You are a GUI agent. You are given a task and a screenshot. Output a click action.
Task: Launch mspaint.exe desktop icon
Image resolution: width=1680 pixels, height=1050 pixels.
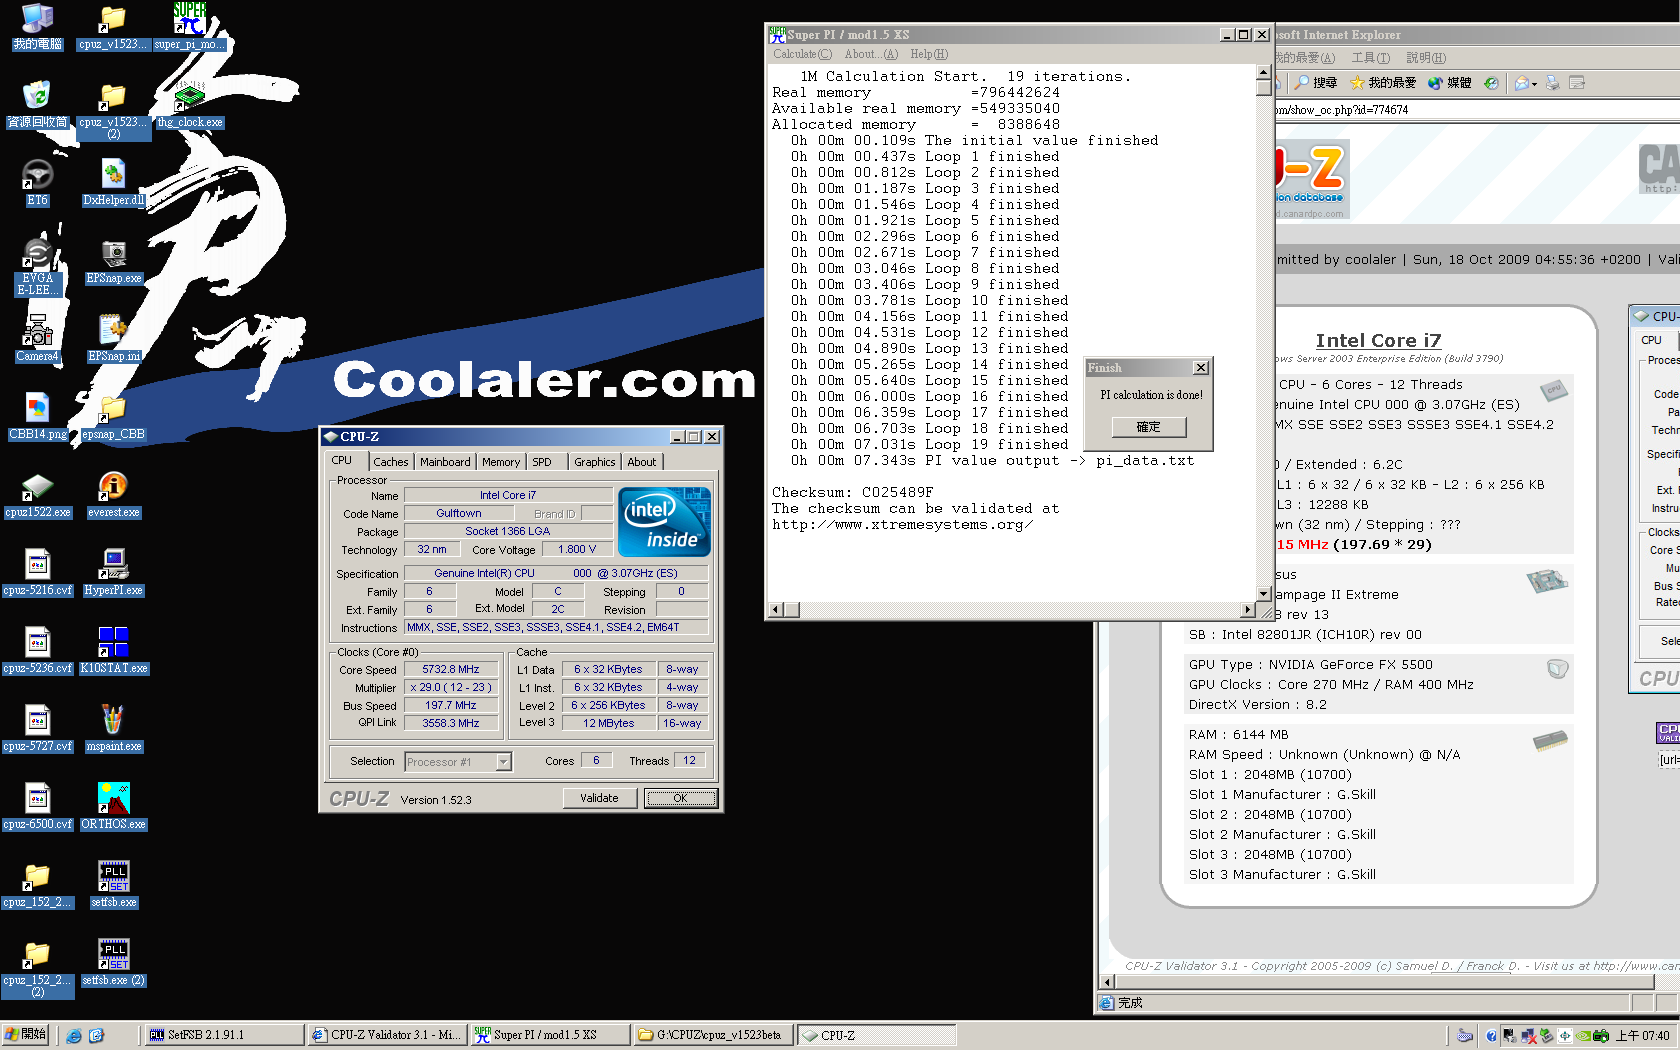point(114,729)
